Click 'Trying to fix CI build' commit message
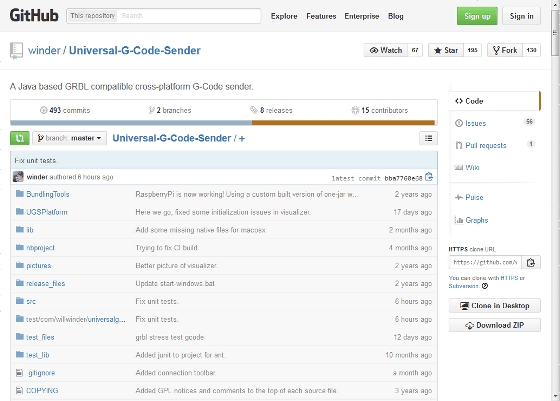 tap(166, 248)
